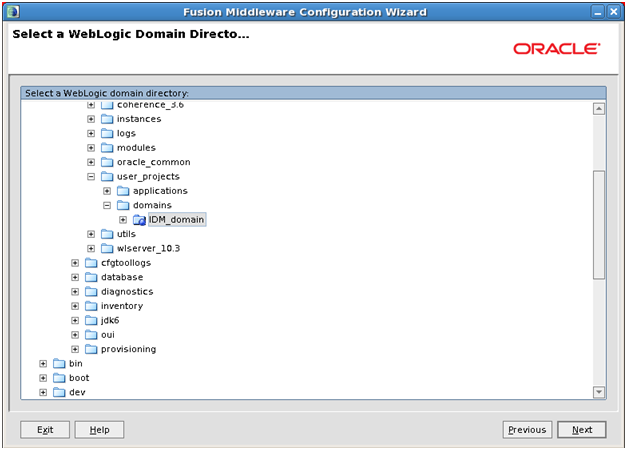
Task: Proceed with the Next button
Action: (x=582, y=430)
